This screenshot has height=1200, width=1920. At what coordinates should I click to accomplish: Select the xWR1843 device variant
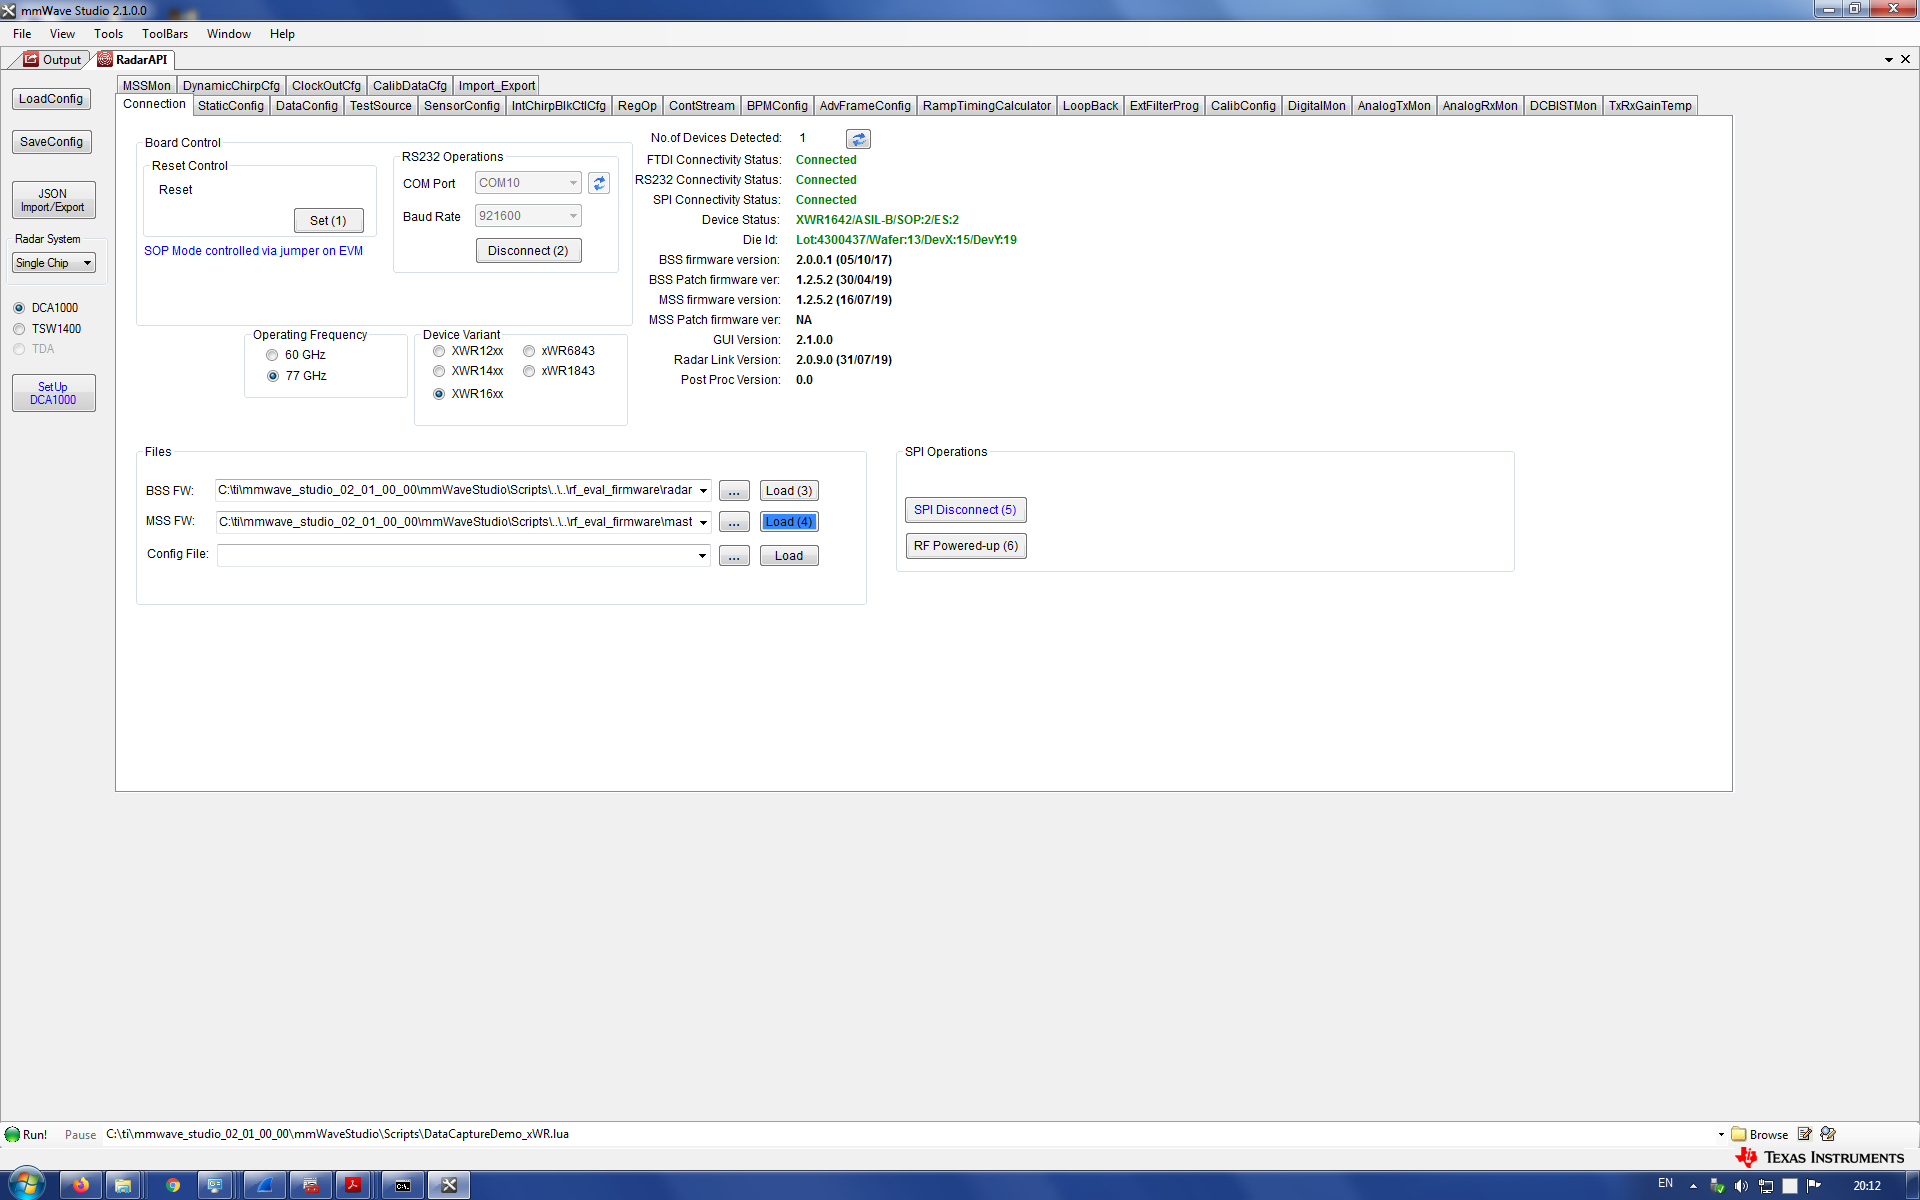click(529, 371)
